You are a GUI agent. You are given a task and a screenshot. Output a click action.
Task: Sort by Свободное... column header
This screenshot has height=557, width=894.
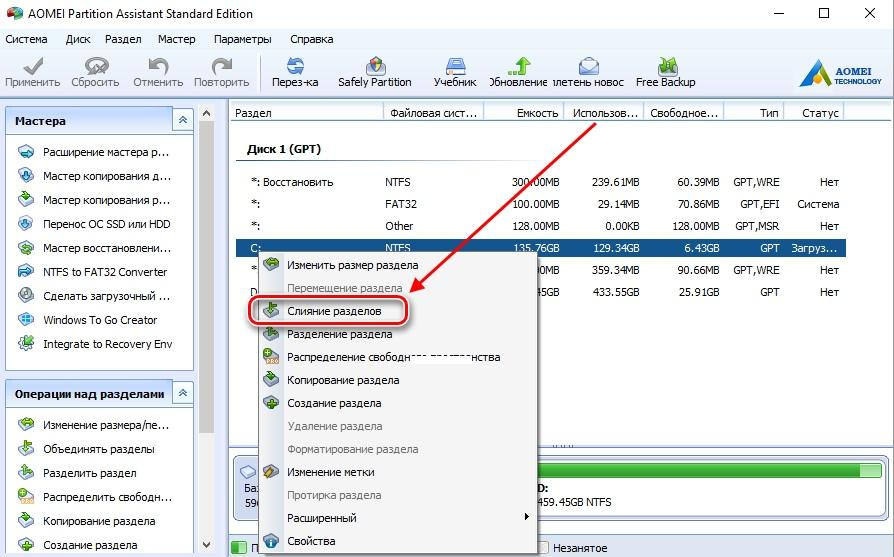[684, 113]
